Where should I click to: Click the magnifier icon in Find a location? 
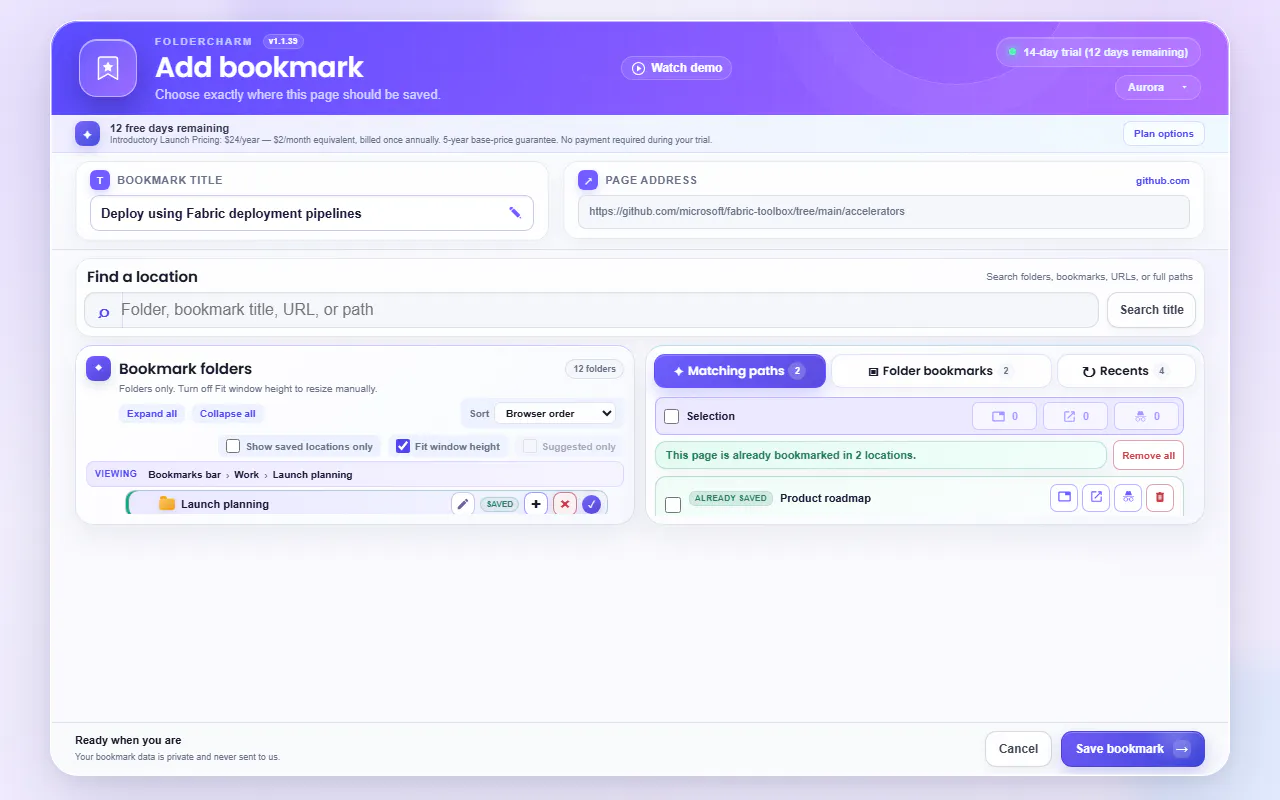(104, 311)
